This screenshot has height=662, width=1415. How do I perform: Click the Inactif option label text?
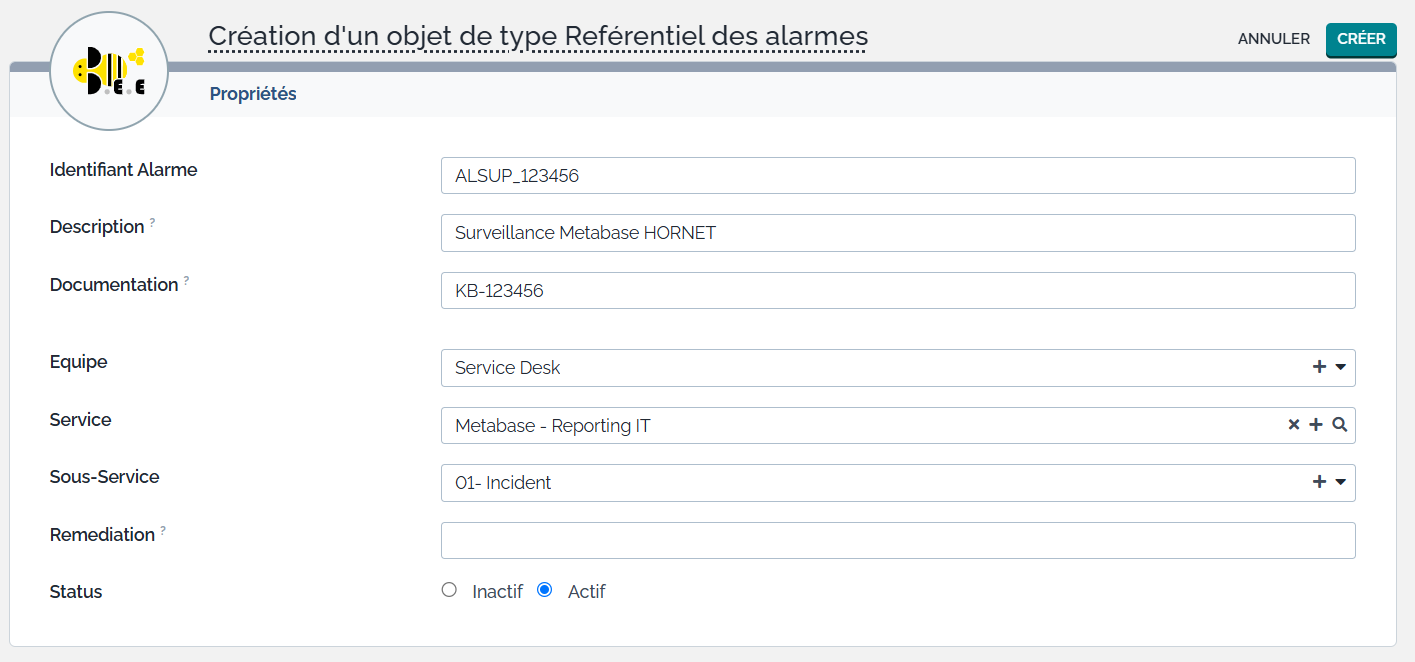498,591
